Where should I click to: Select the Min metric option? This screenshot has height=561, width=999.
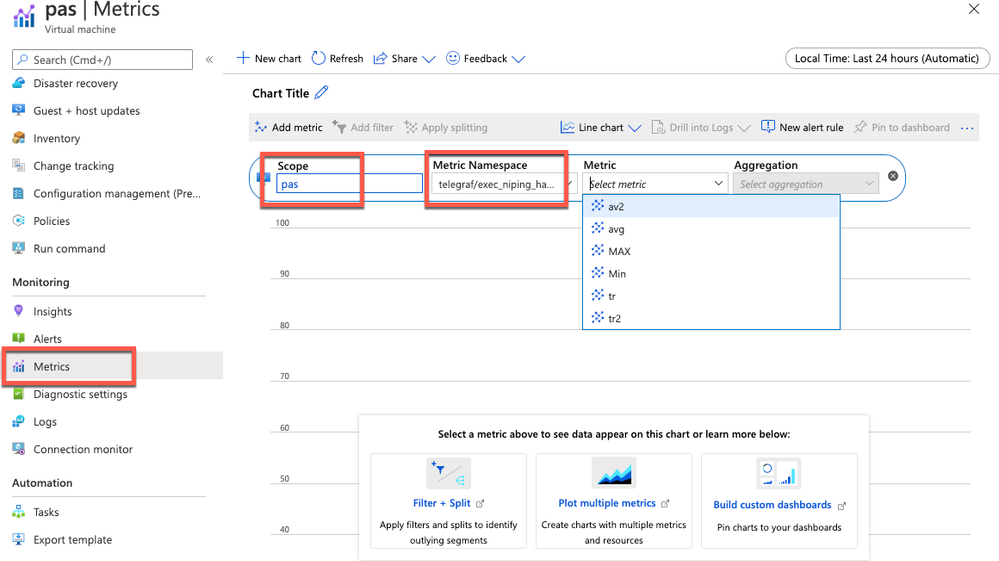pos(711,273)
